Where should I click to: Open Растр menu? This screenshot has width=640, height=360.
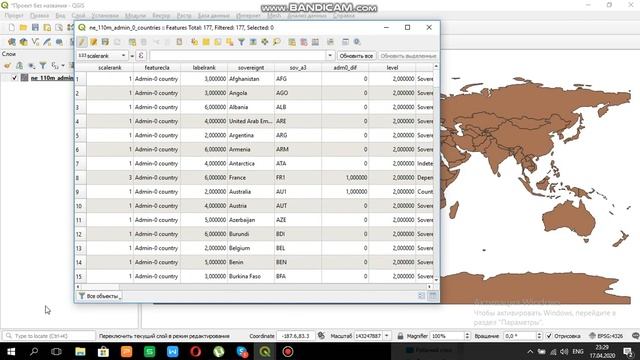tap(184, 16)
